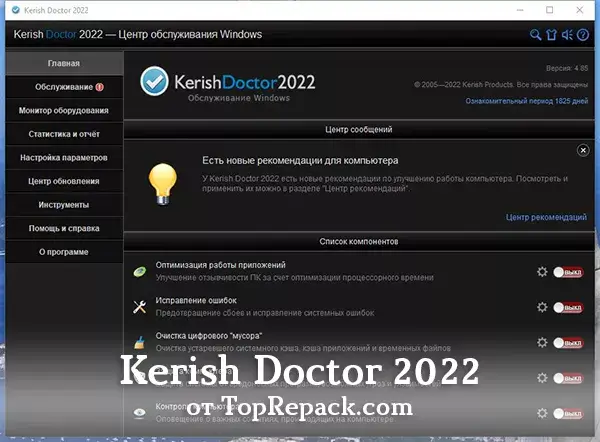
Task: Enable the Контроль событий switch
Action: point(568,413)
